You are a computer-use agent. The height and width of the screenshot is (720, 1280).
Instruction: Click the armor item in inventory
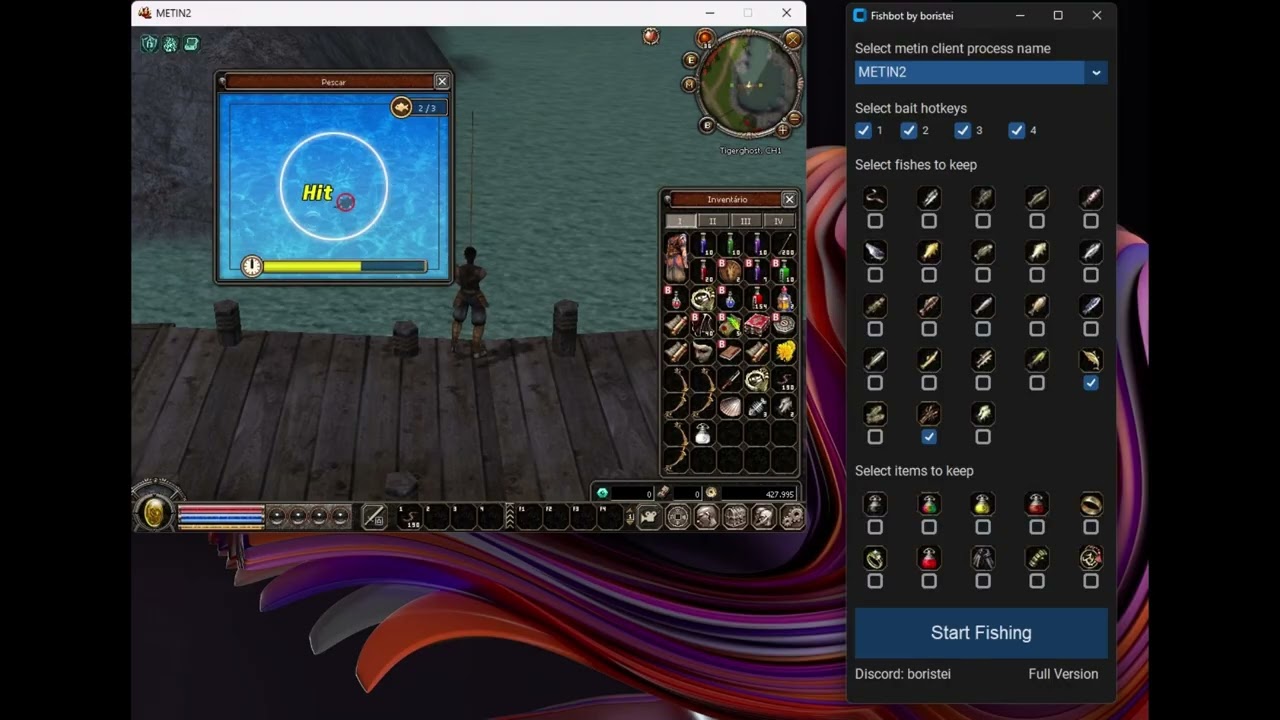coord(677,258)
